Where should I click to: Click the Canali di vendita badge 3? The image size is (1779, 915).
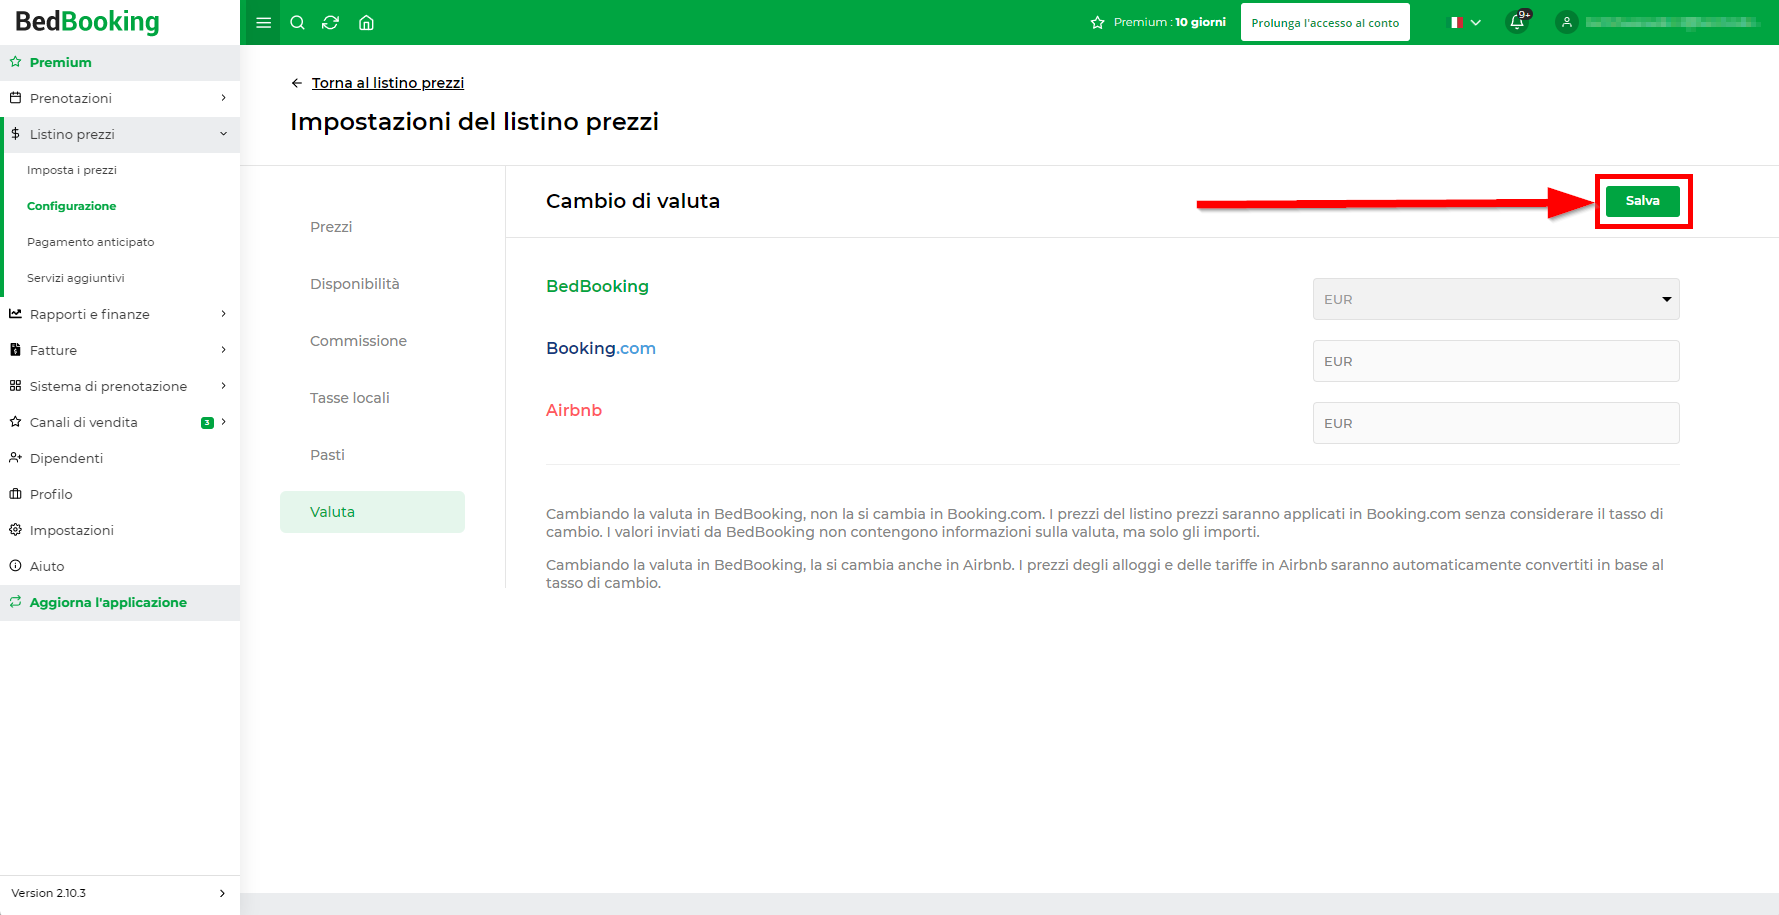207,423
